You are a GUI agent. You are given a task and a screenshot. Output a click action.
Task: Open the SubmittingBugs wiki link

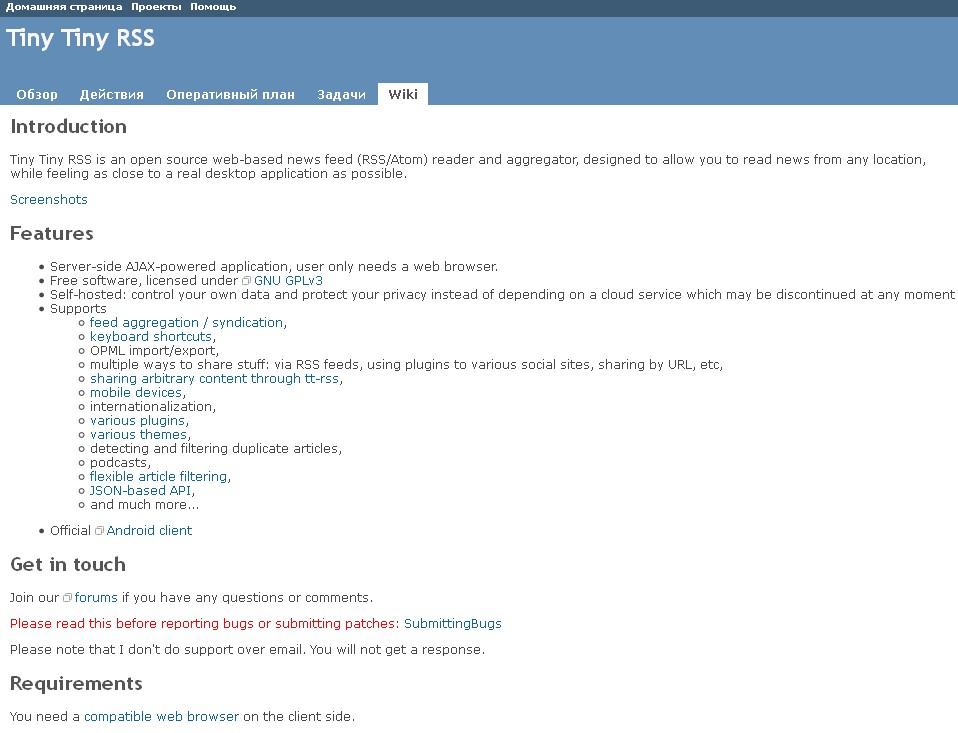(x=453, y=624)
